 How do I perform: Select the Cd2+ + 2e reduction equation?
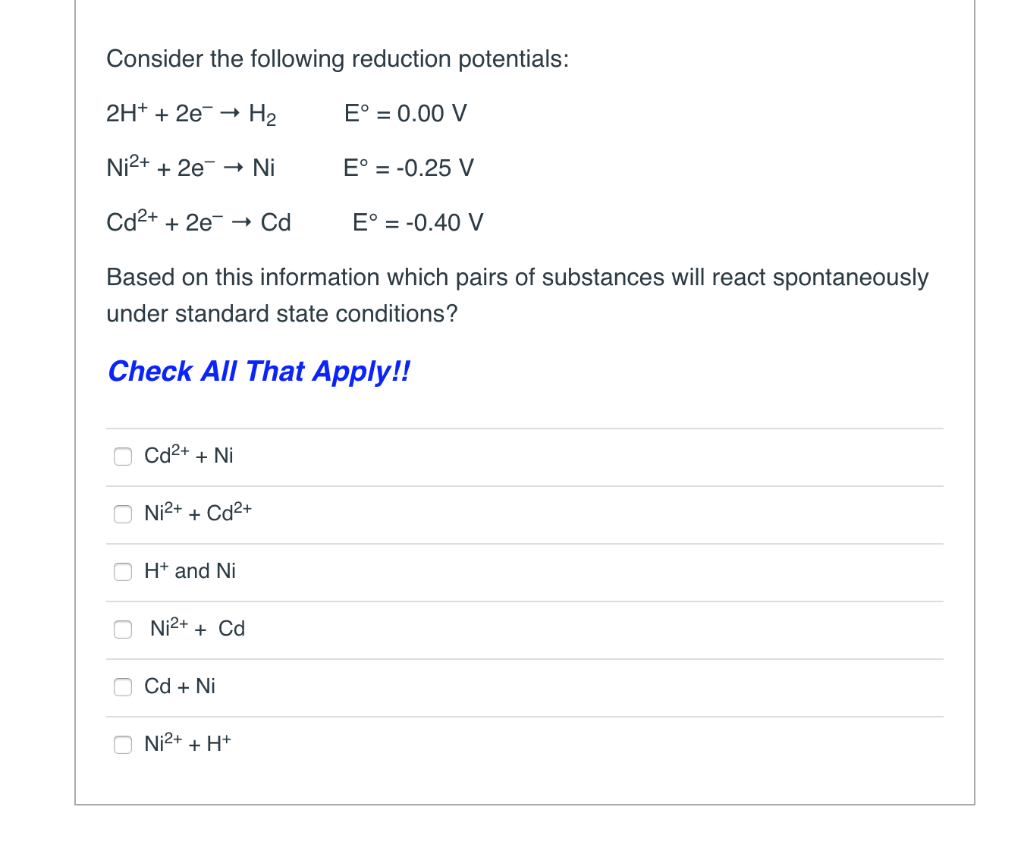(198, 223)
